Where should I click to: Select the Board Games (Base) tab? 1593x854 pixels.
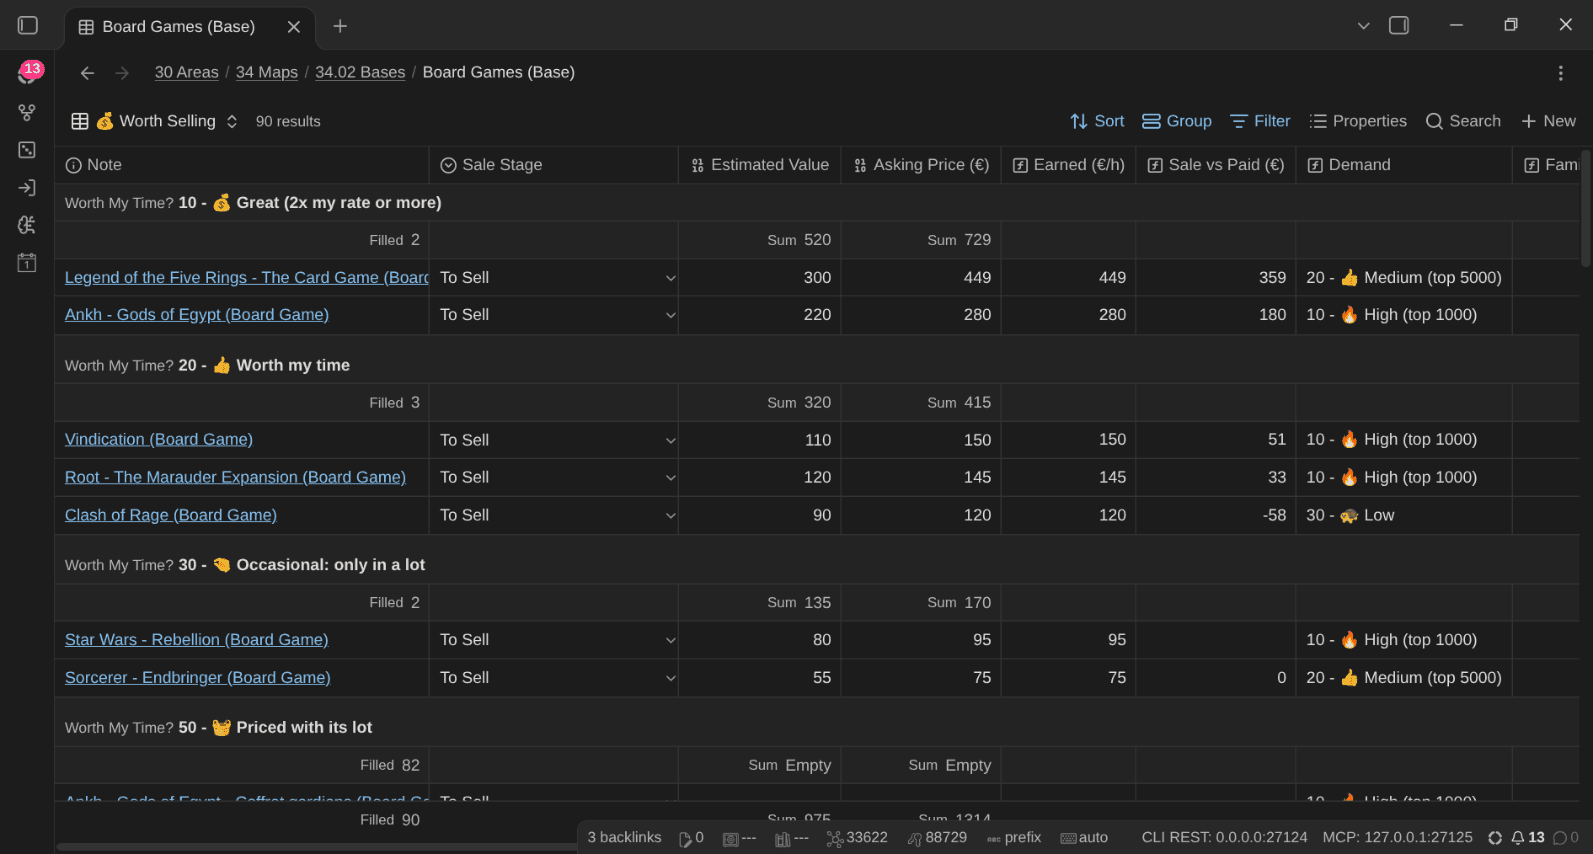point(178,27)
